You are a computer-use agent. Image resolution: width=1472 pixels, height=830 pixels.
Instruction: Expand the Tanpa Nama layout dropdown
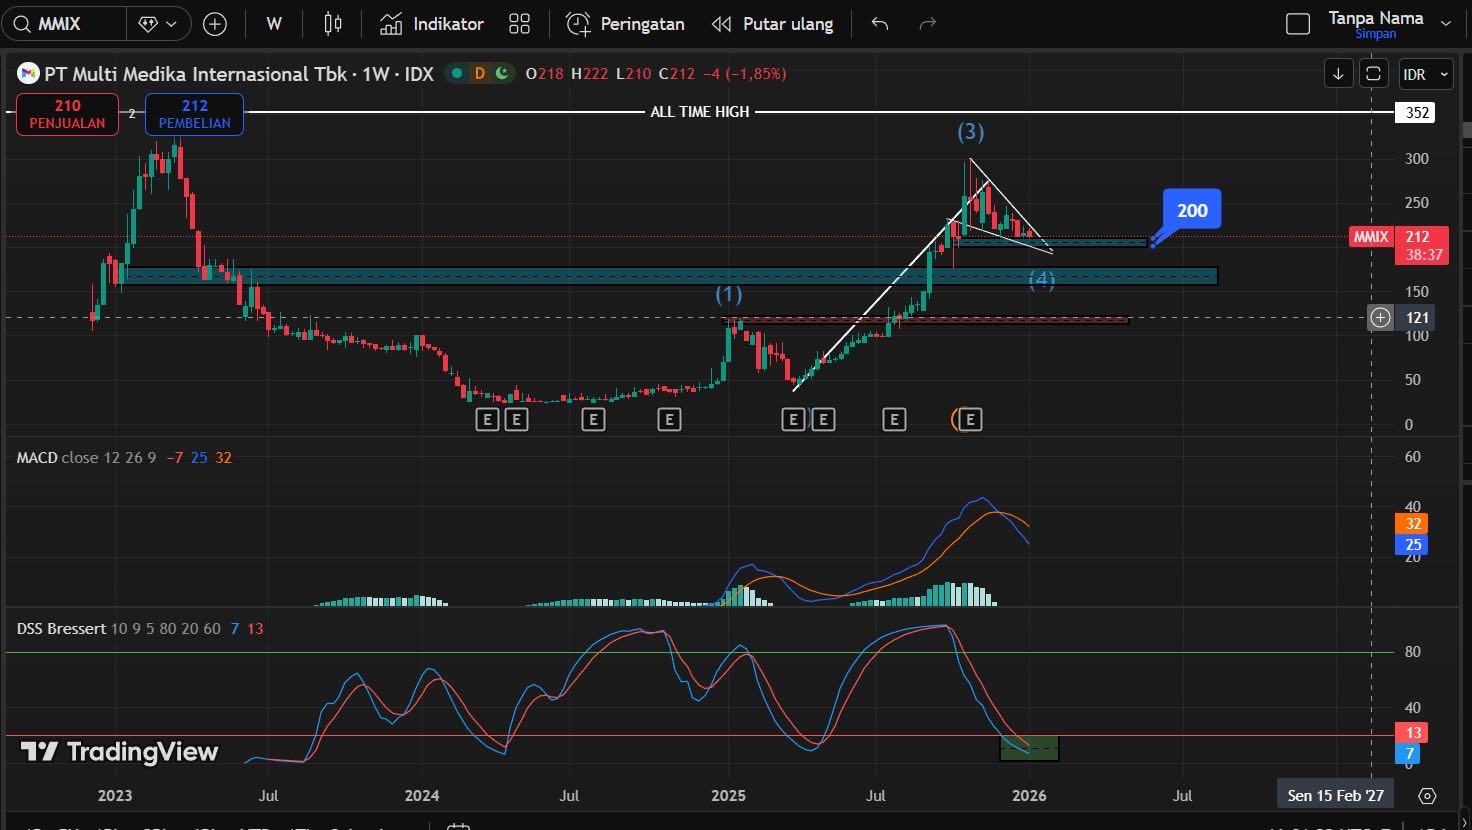tap(1444, 20)
